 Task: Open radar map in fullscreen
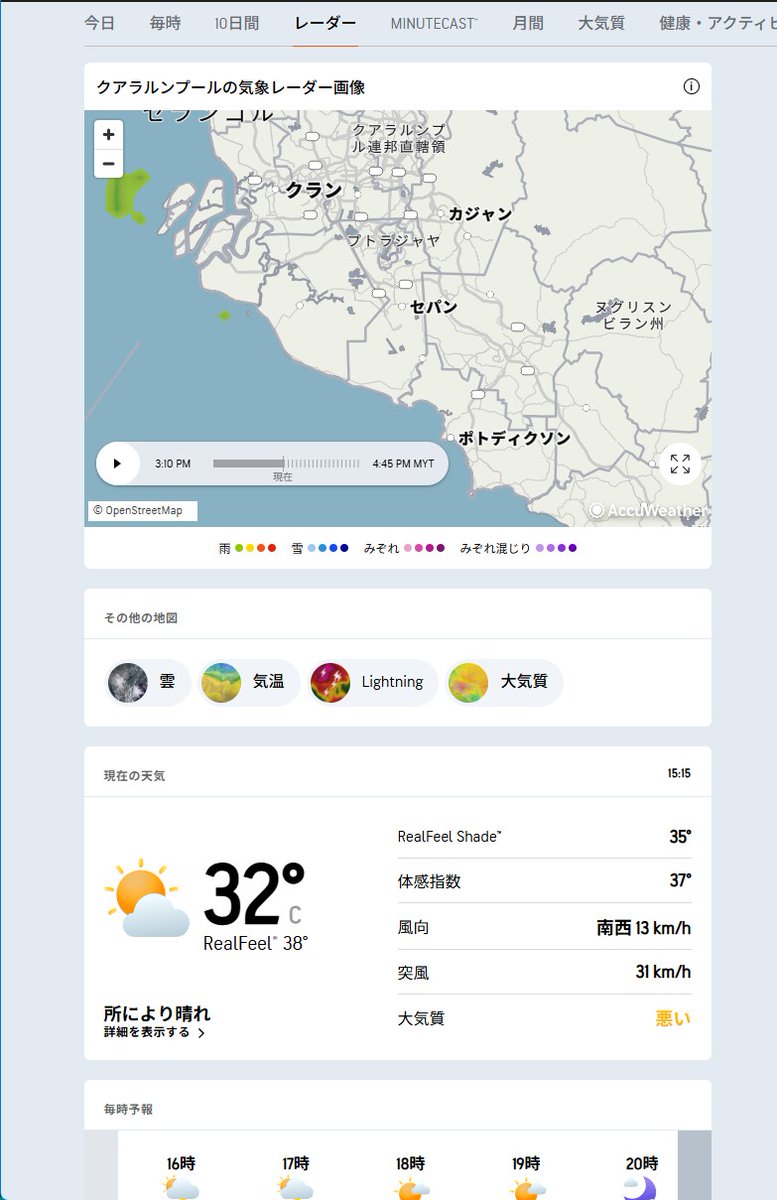[x=680, y=464]
